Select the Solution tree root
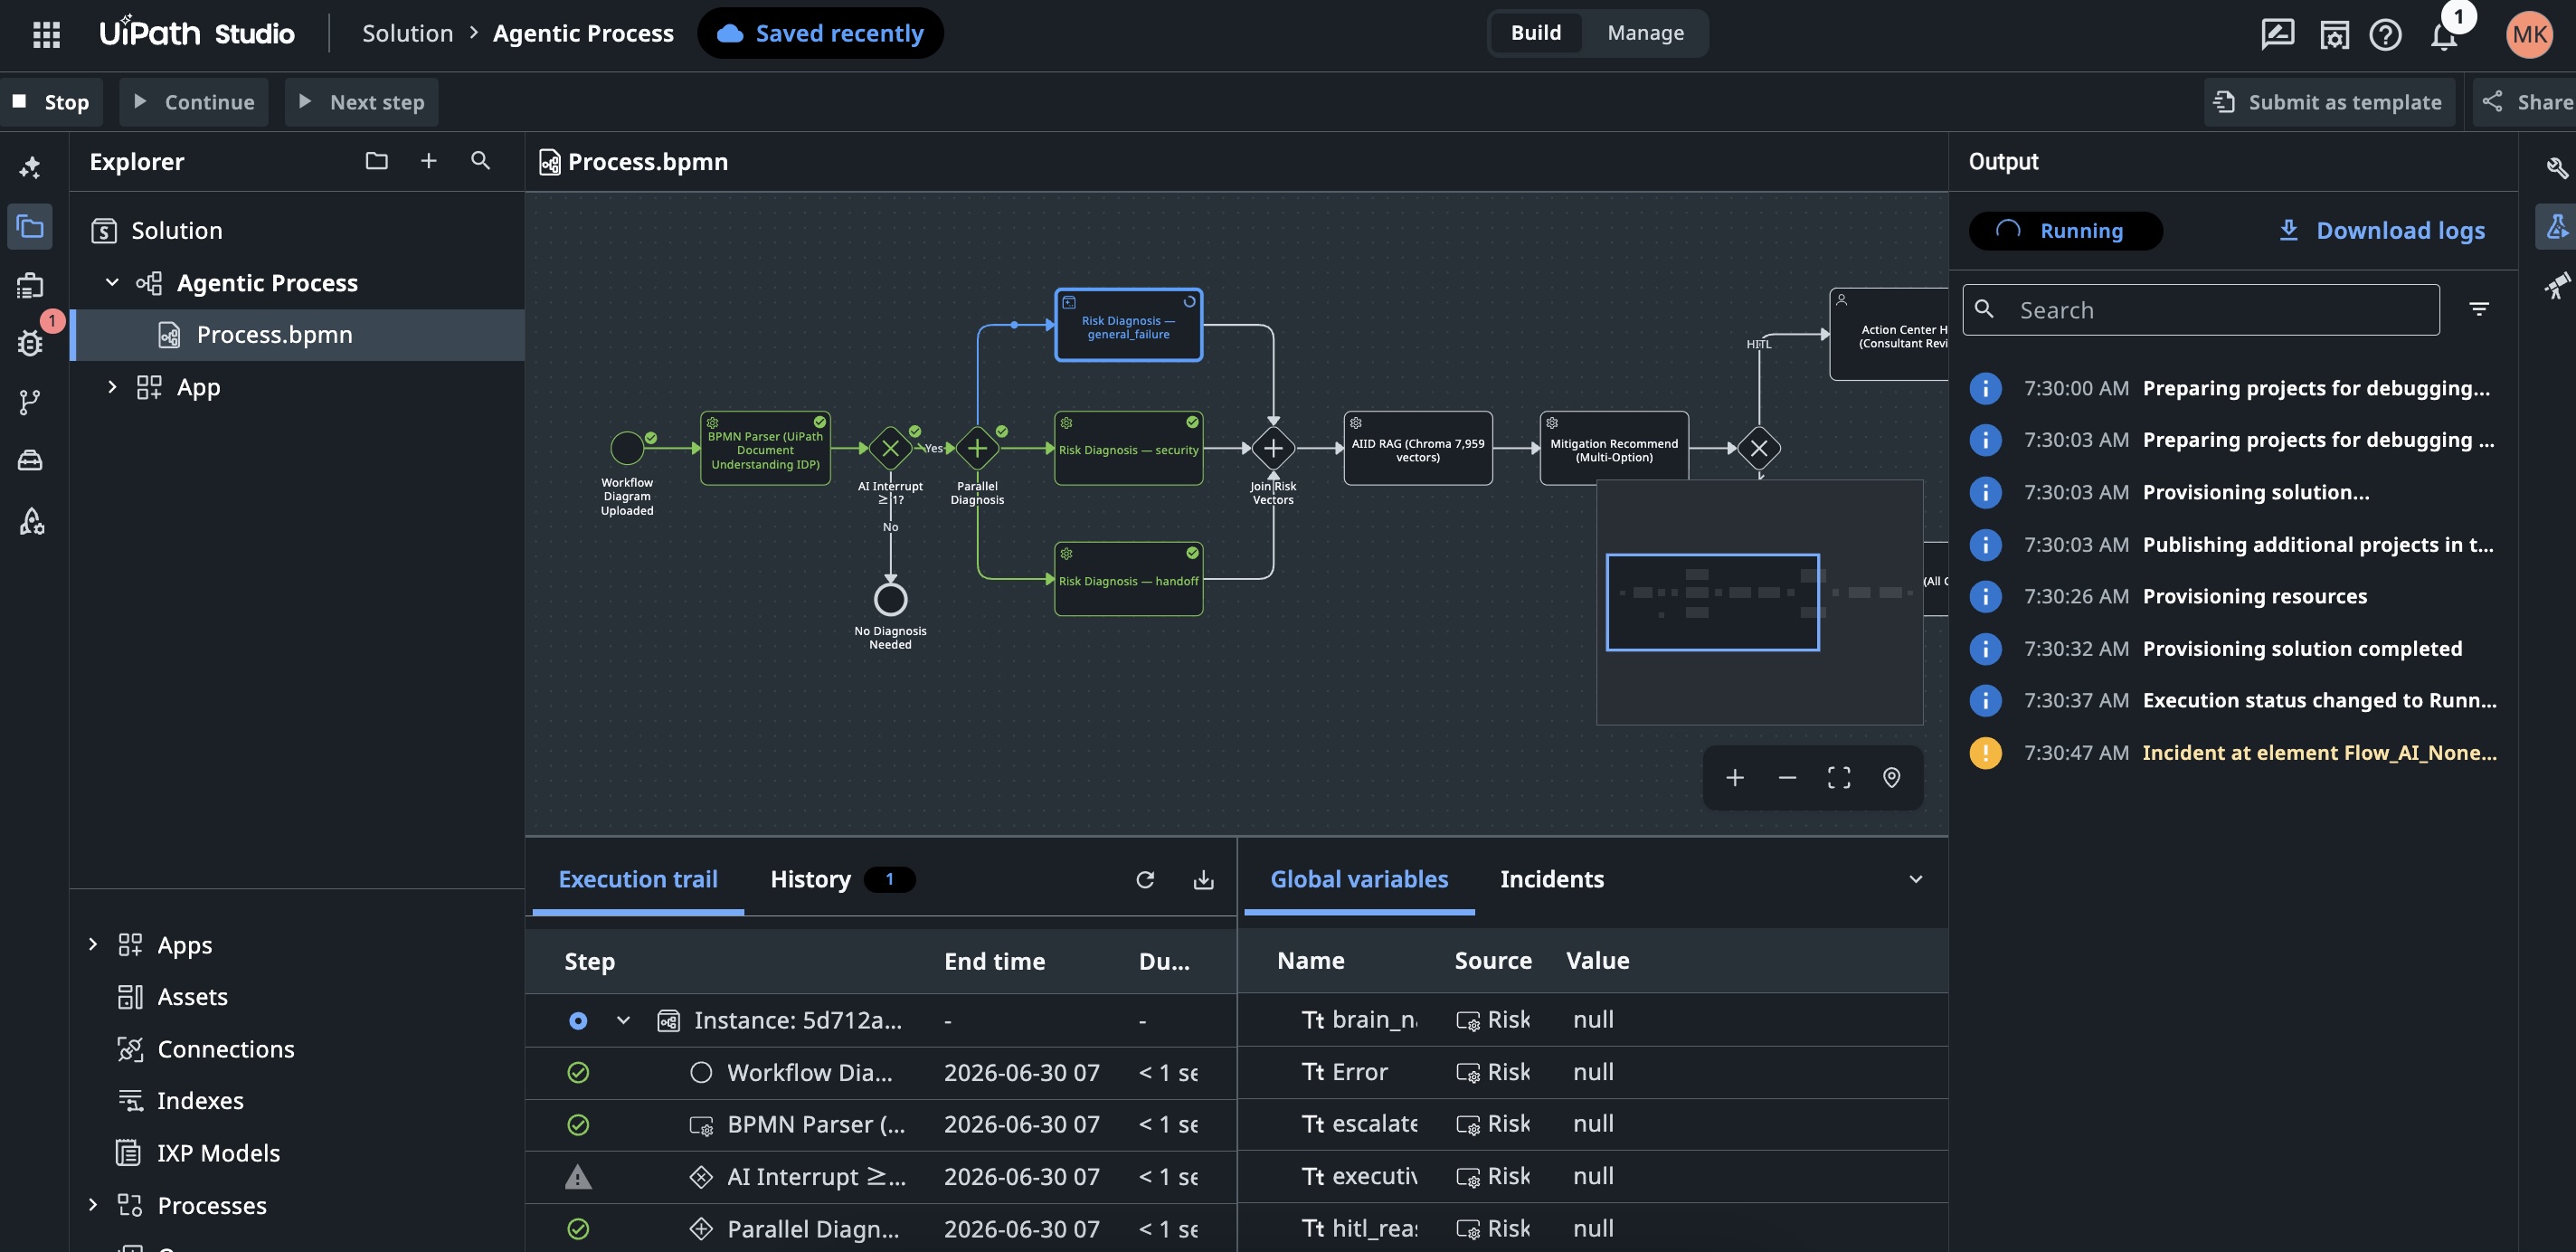 coord(176,231)
